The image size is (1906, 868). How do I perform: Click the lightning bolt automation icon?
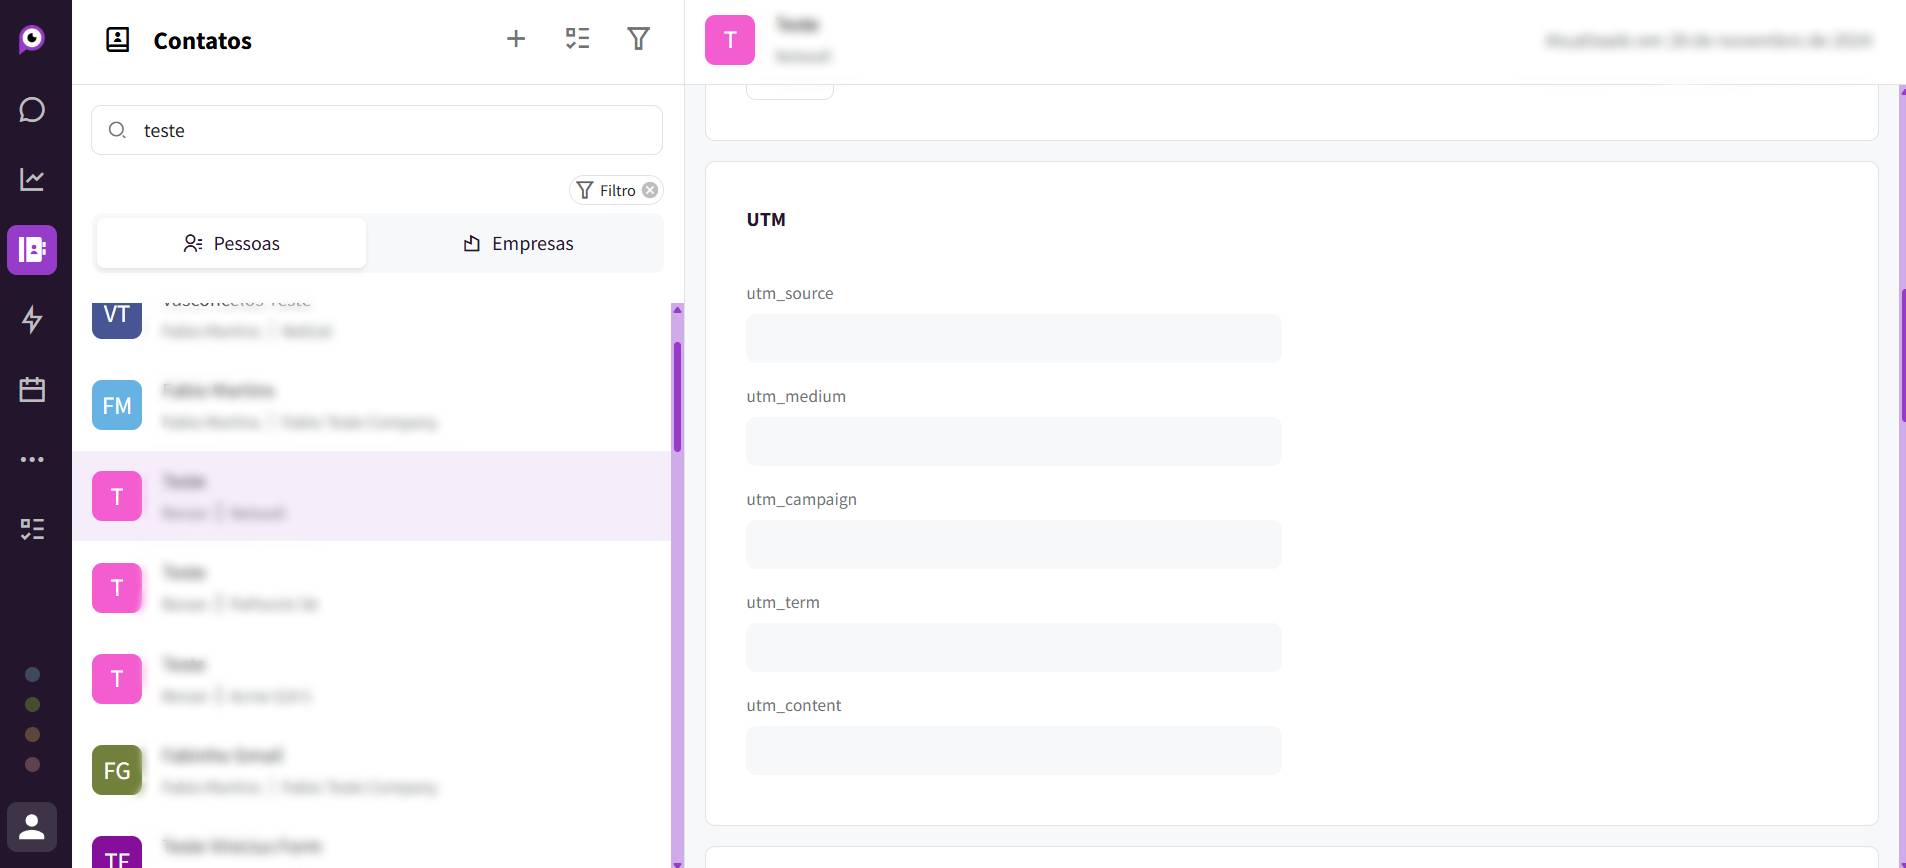(32, 319)
